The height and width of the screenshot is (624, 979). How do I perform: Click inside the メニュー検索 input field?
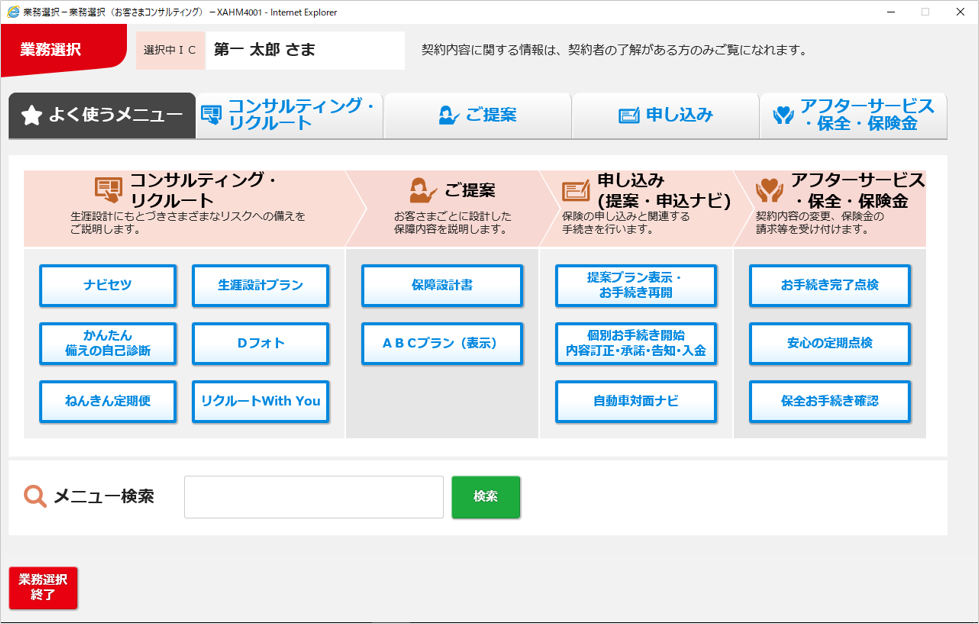pos(313,496)
